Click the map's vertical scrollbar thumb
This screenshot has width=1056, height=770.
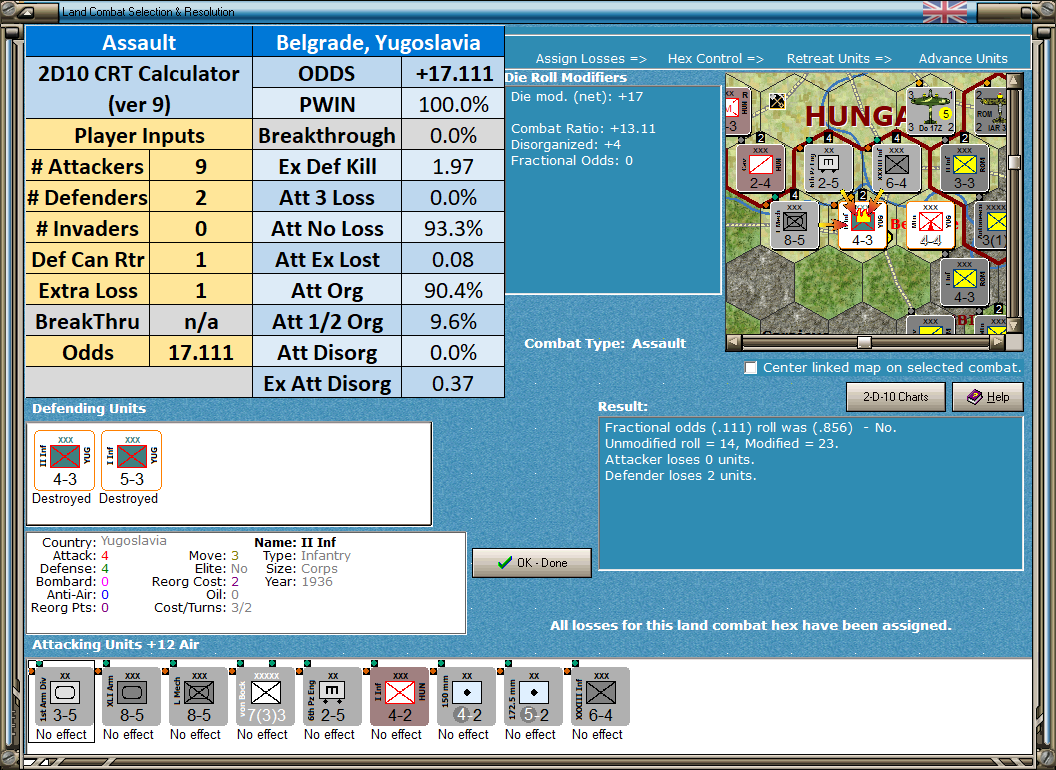[1014, 162]
